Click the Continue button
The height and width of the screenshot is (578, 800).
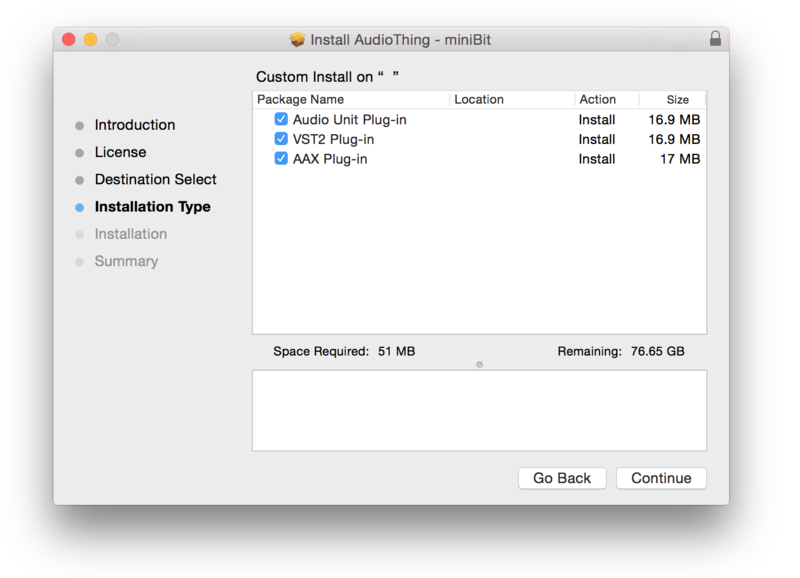tap(661, 478)
